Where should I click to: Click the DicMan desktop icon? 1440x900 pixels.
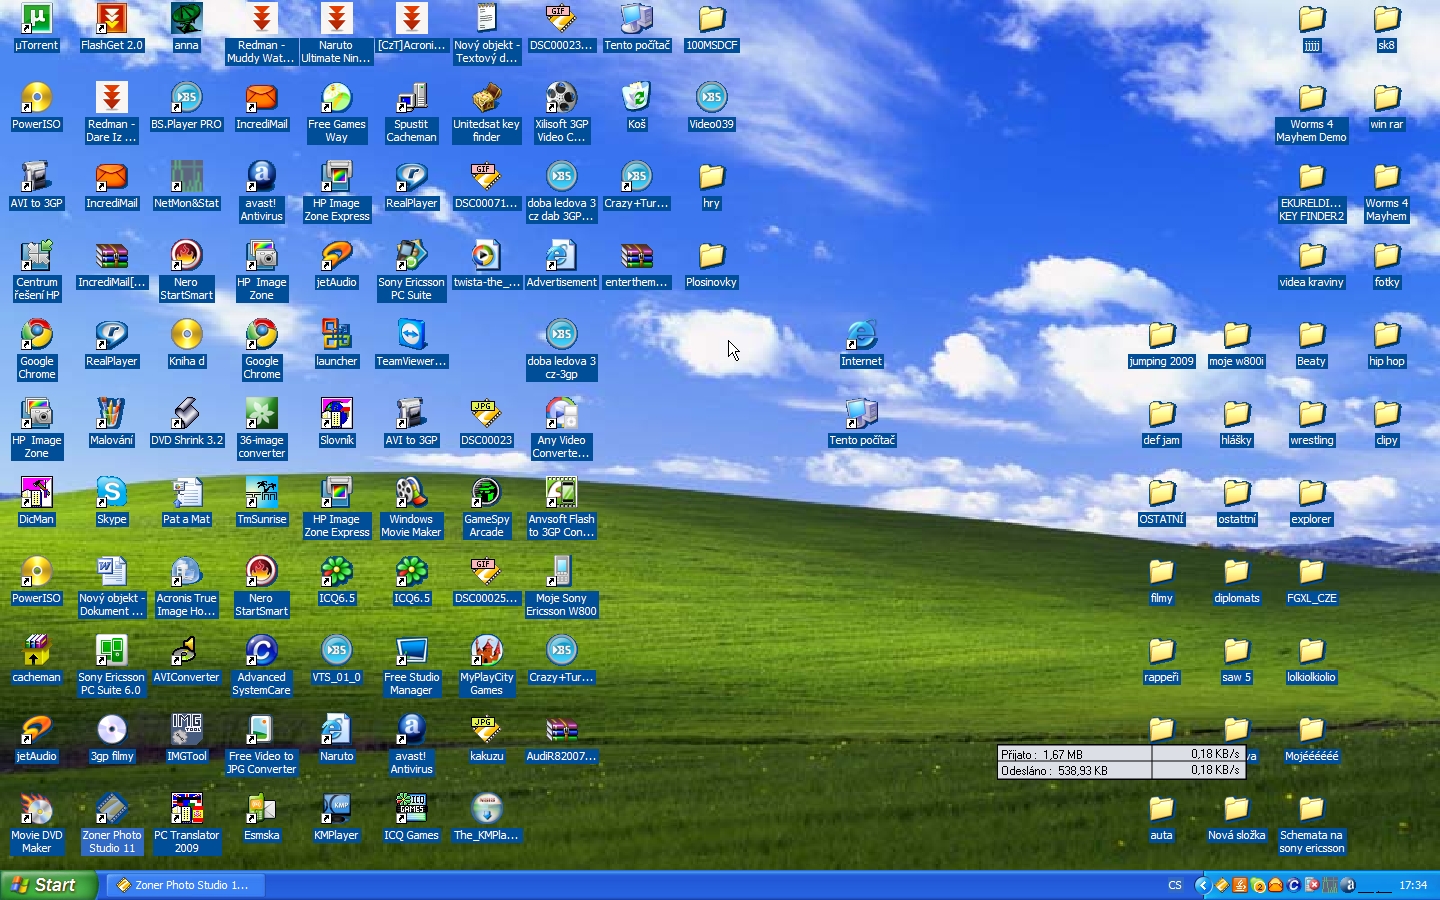tap(37, 502)
